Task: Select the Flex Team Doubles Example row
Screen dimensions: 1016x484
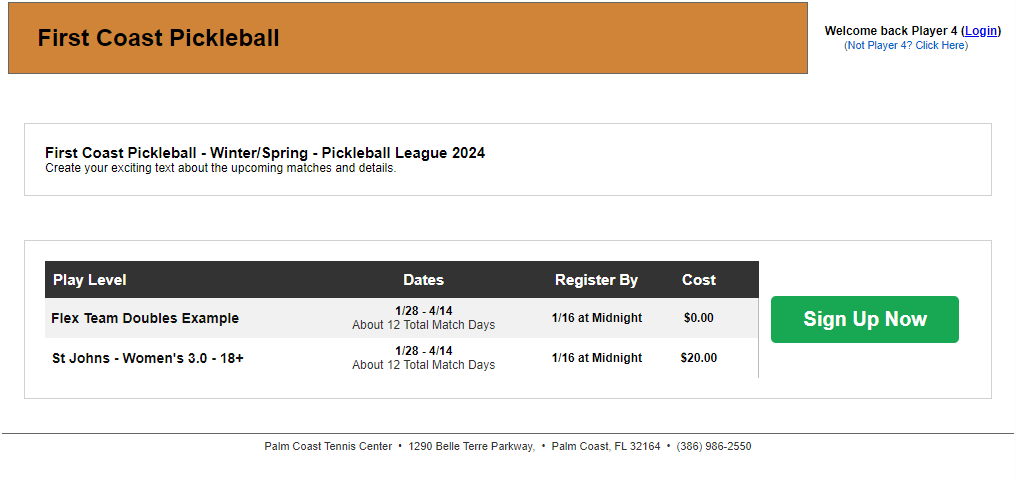Action: 145,318
